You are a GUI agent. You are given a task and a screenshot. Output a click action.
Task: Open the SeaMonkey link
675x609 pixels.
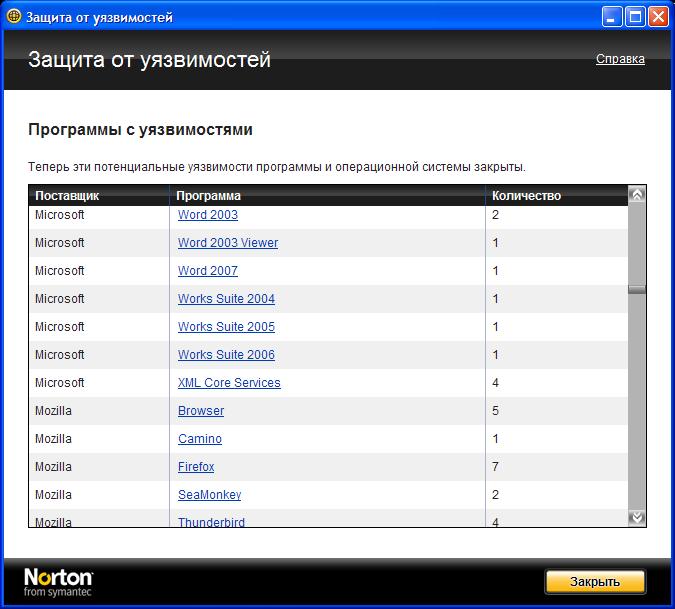(210, 495)
